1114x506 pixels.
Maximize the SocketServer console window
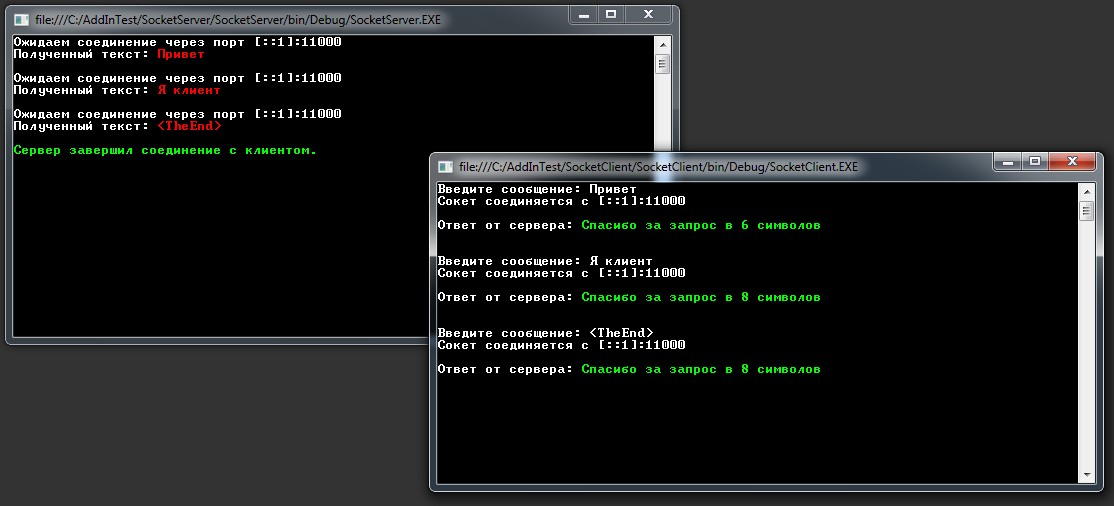[610, 14]
